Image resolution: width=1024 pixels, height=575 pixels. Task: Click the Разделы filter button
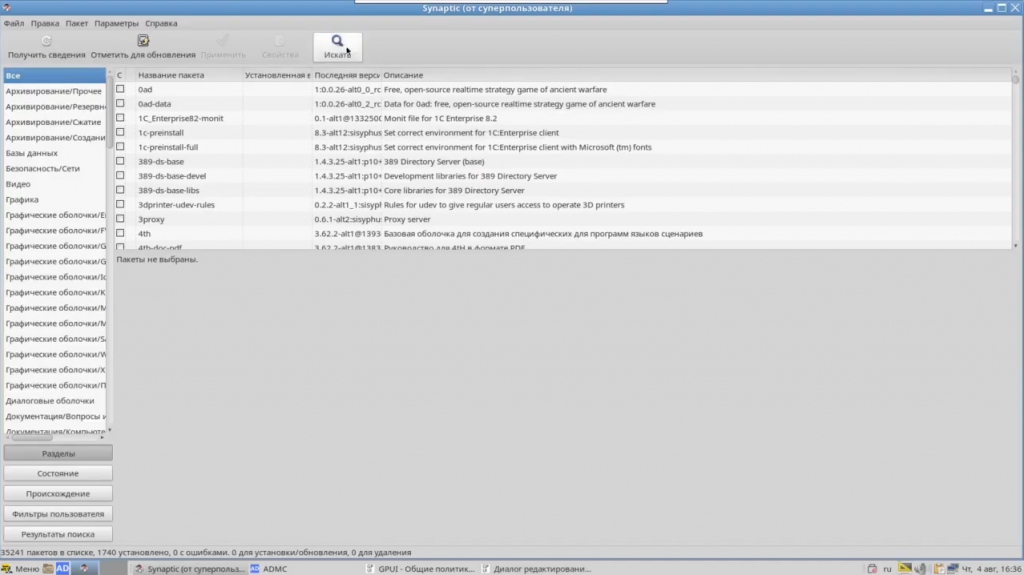pyautogui.click(x=58, y=453)
